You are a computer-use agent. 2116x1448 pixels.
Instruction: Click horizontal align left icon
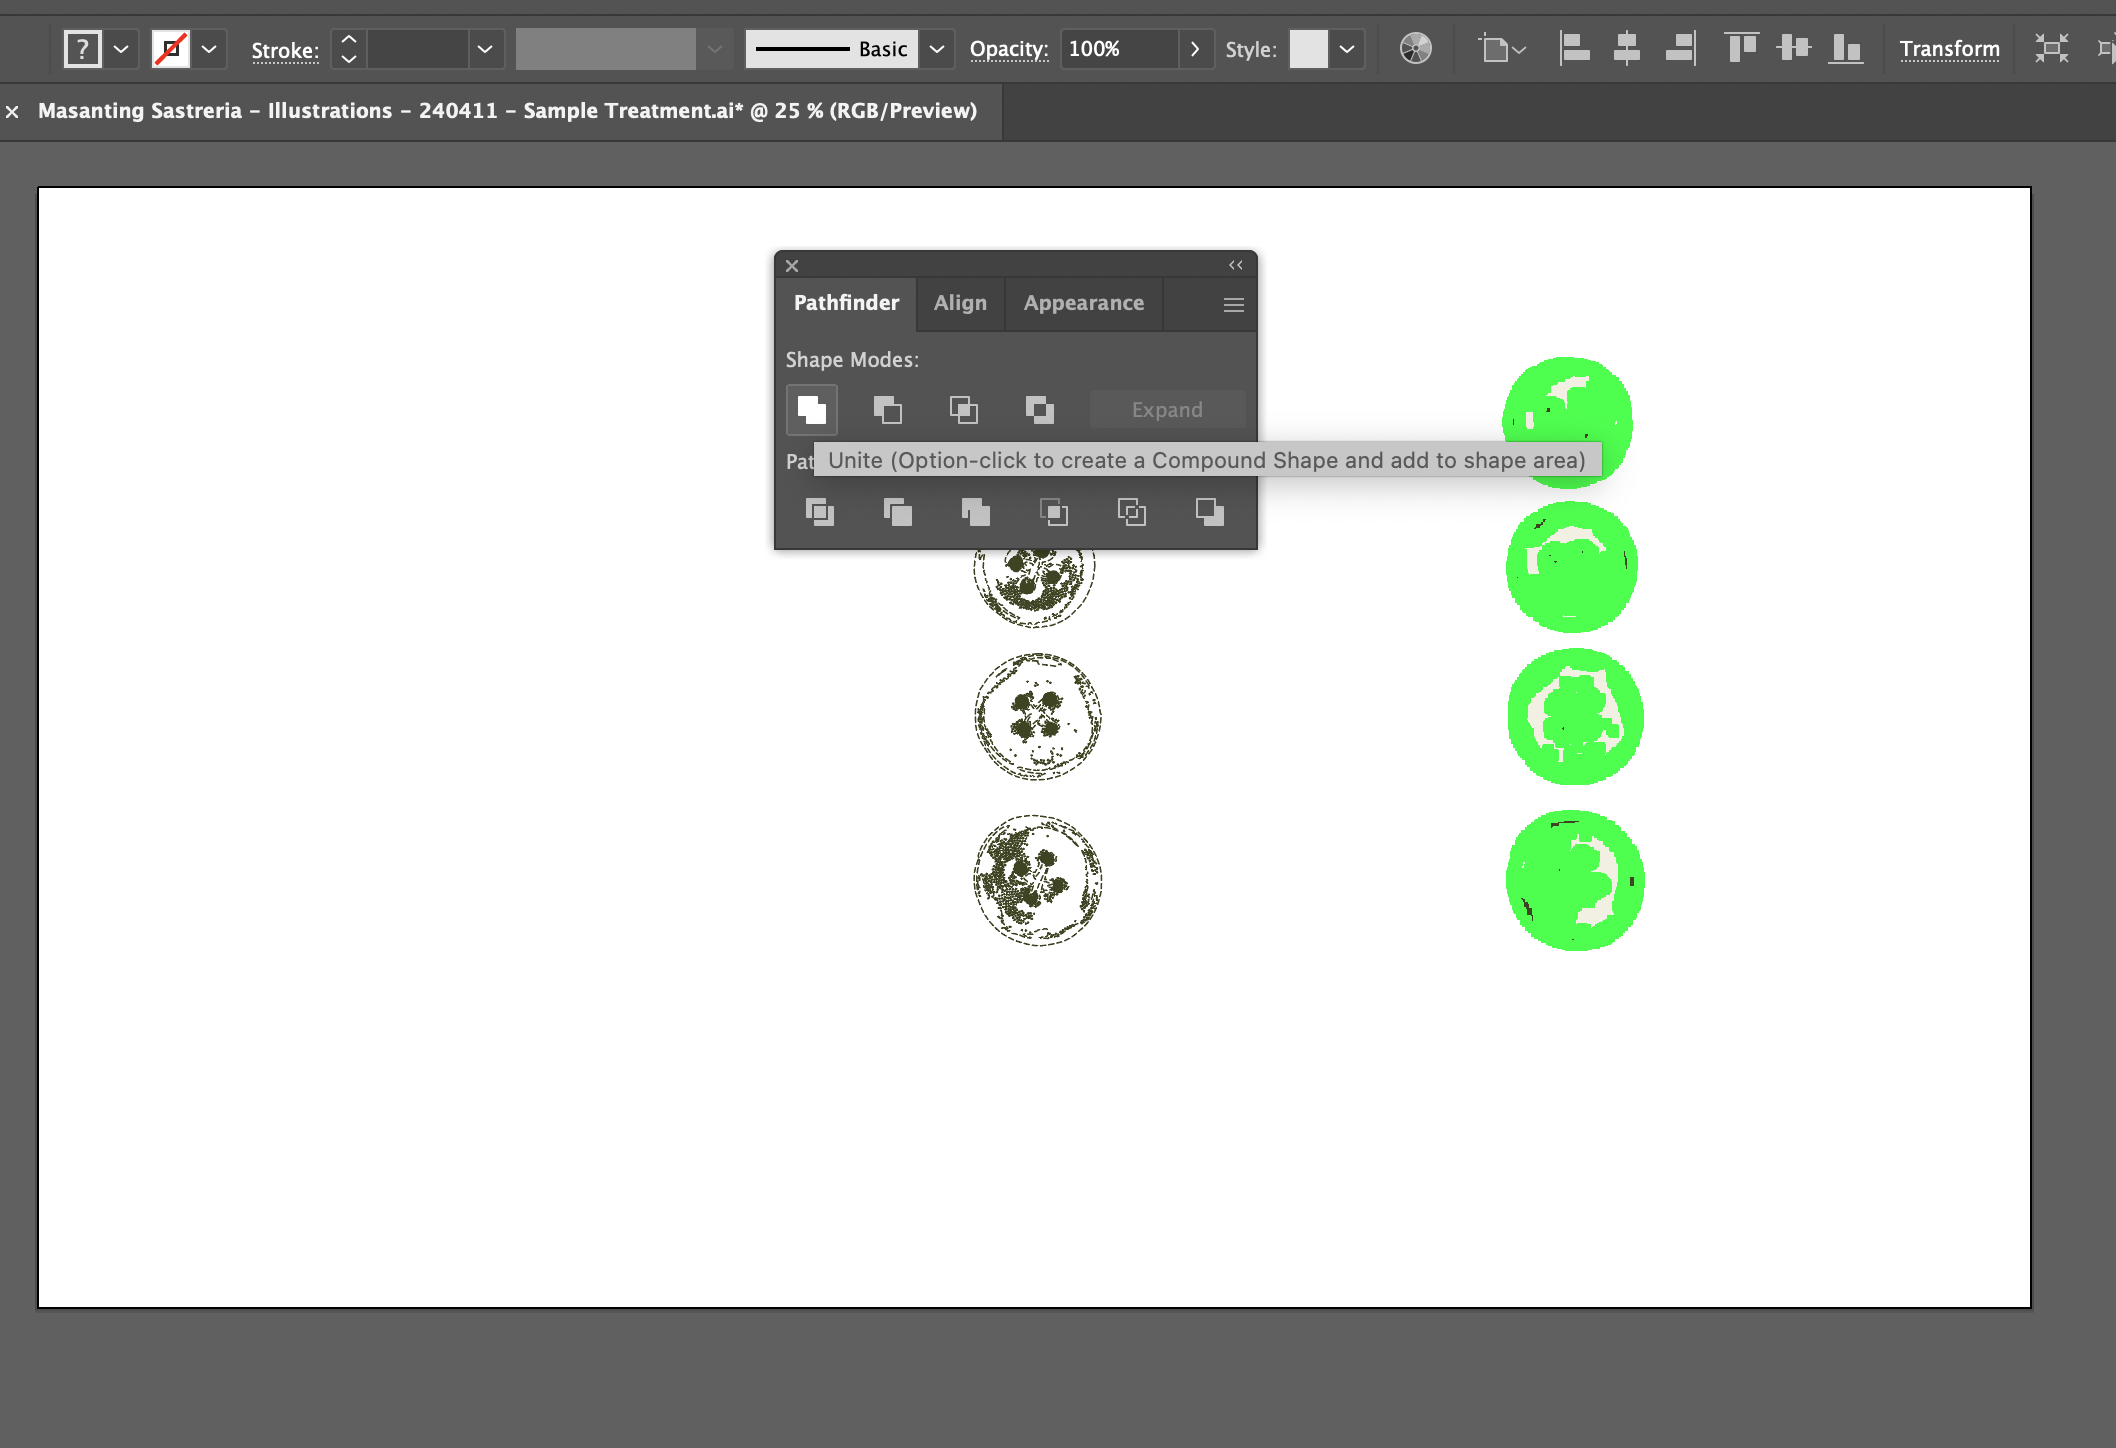pyautogui.click(x=1574, y=48)
